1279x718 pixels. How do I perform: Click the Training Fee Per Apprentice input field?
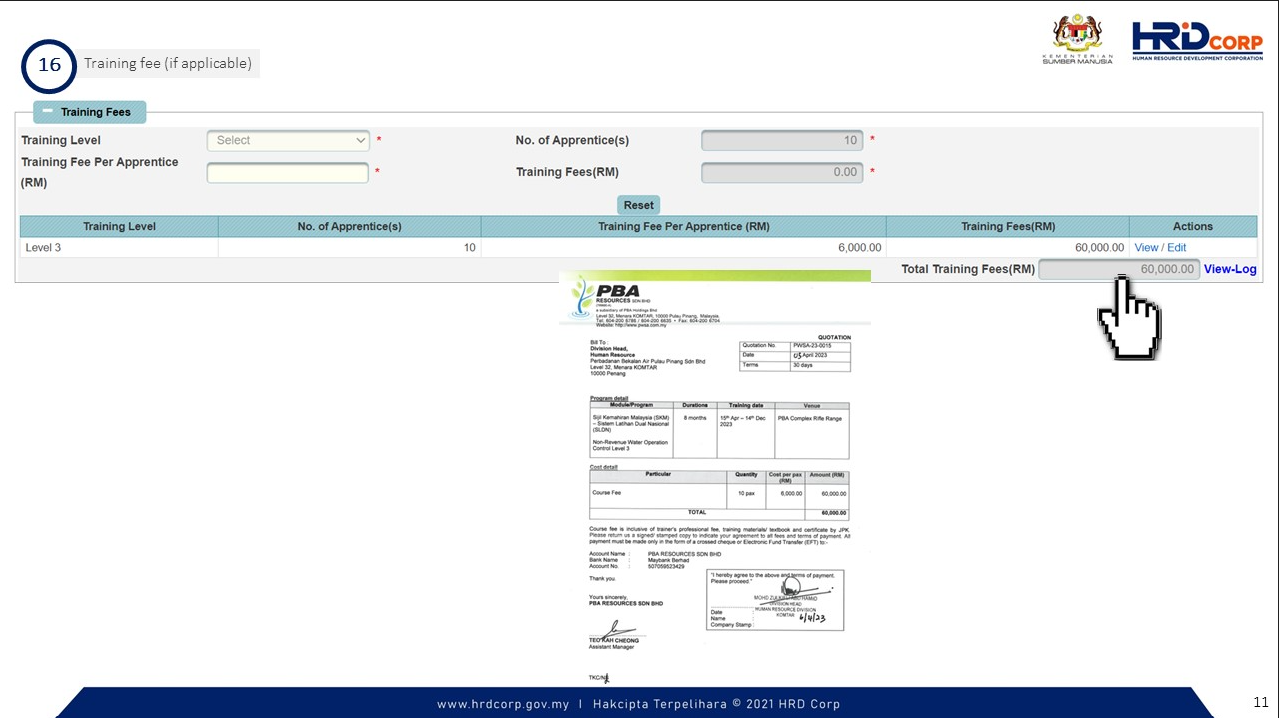click(x=288, y=173)
